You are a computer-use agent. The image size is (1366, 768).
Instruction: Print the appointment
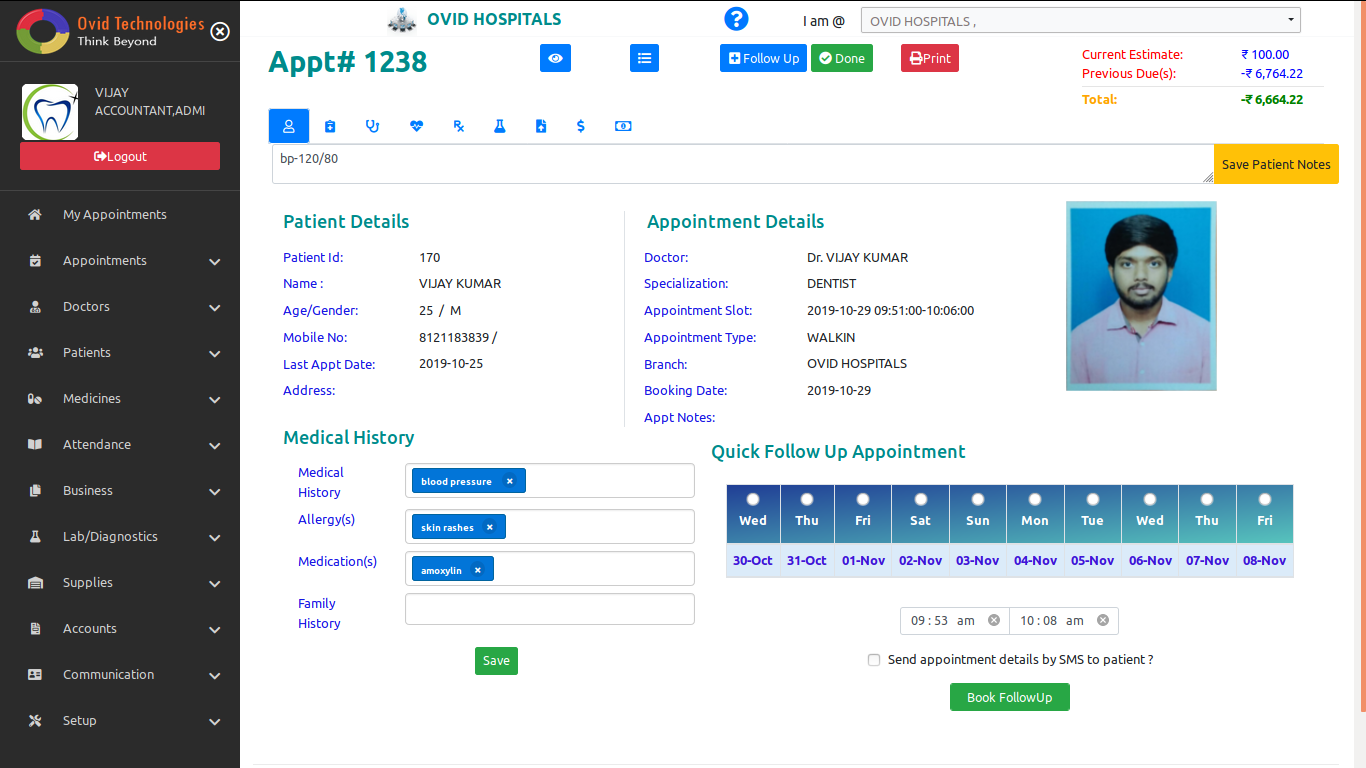click(930, 58)
